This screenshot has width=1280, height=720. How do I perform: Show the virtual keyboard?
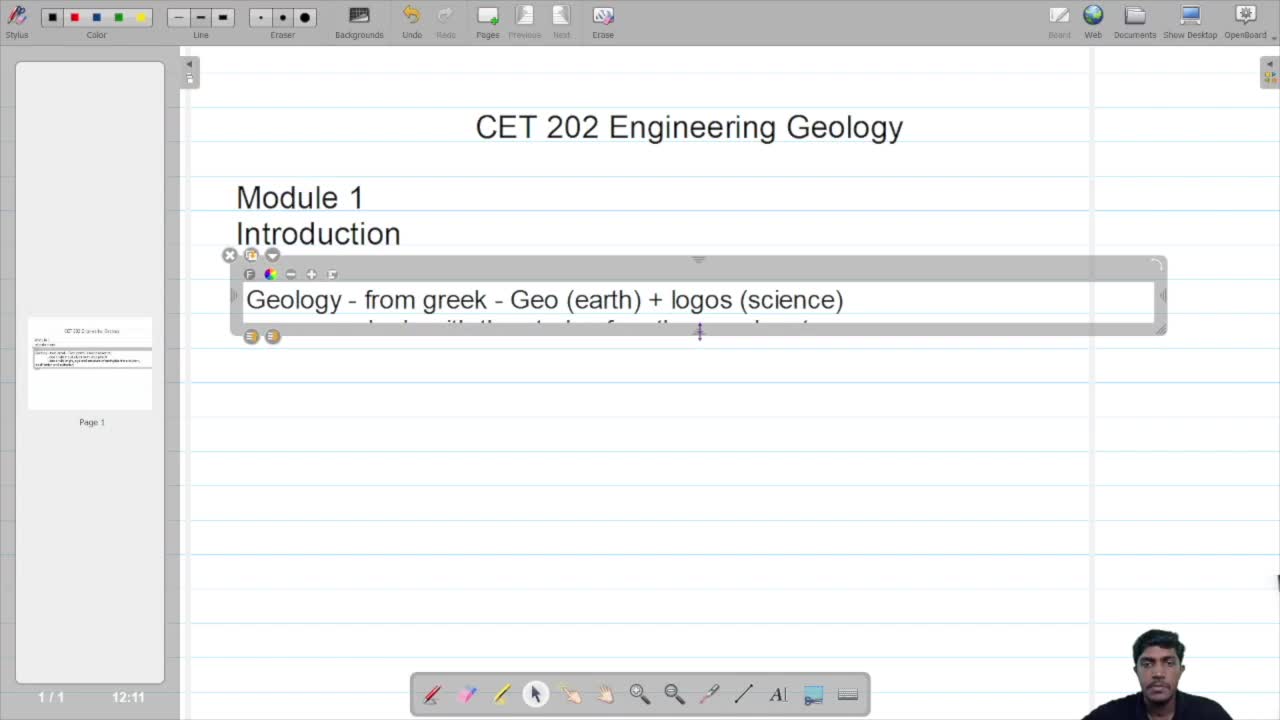click(x=848, y=694)
